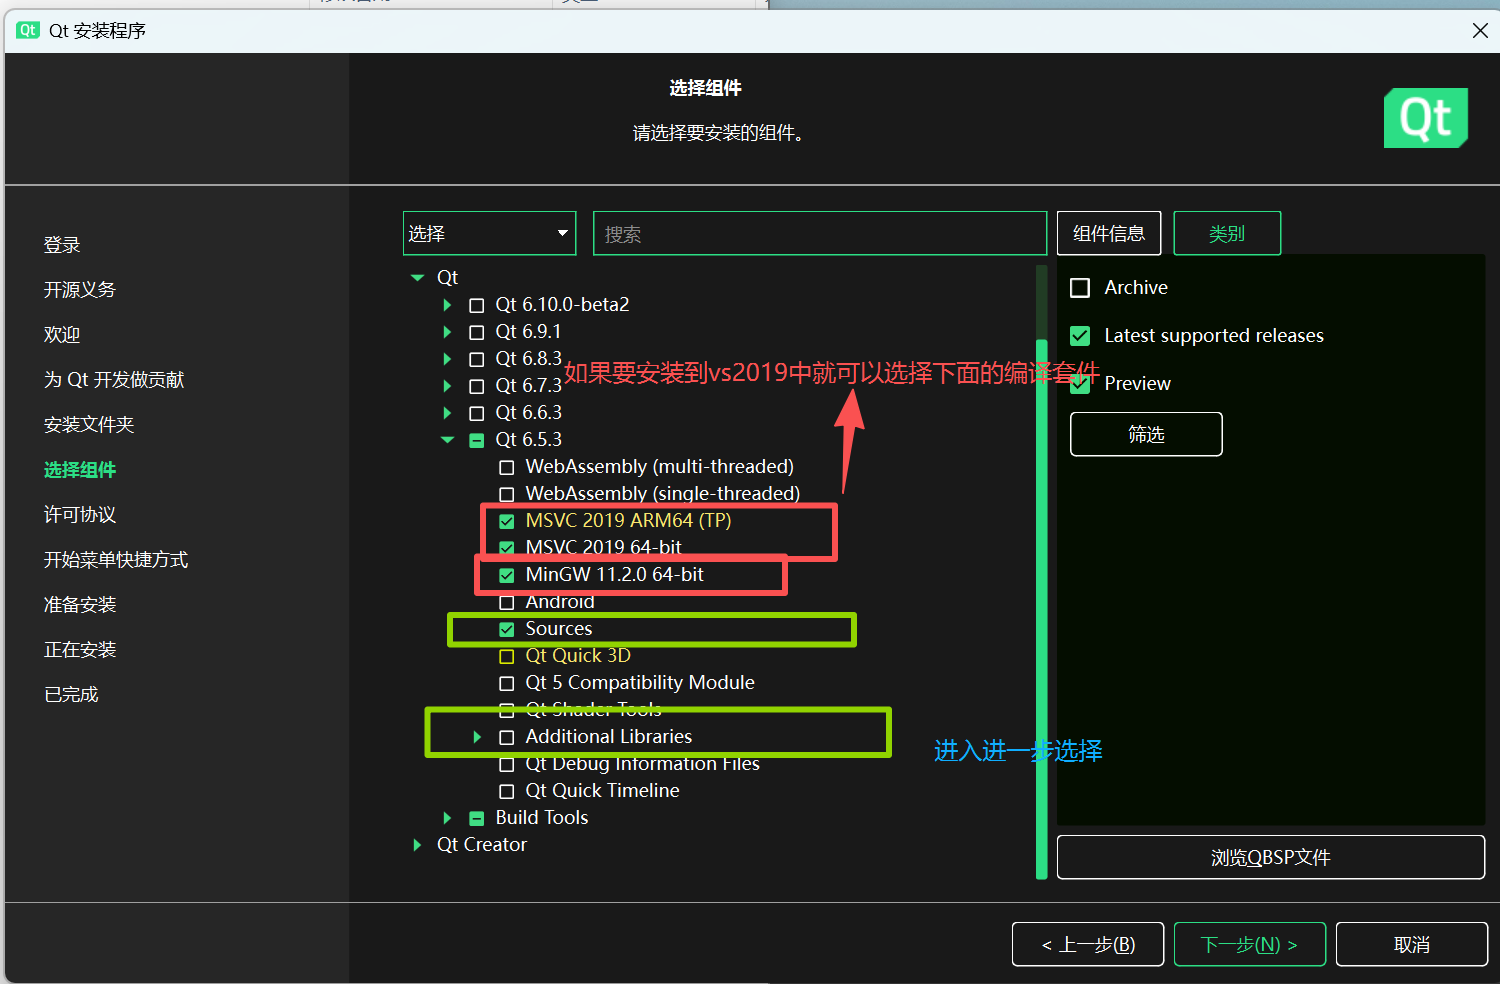Toggle the Qt 6.5.3 partial checkbox

(477, 440)
